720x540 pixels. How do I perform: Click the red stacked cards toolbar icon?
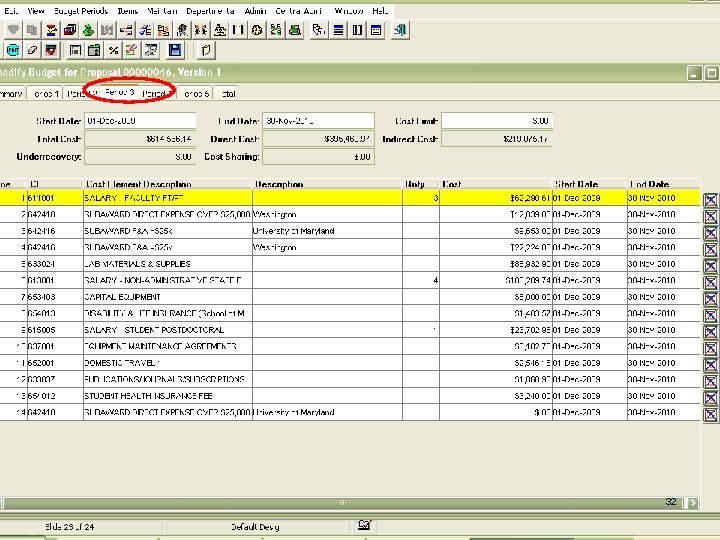point(70,30)
